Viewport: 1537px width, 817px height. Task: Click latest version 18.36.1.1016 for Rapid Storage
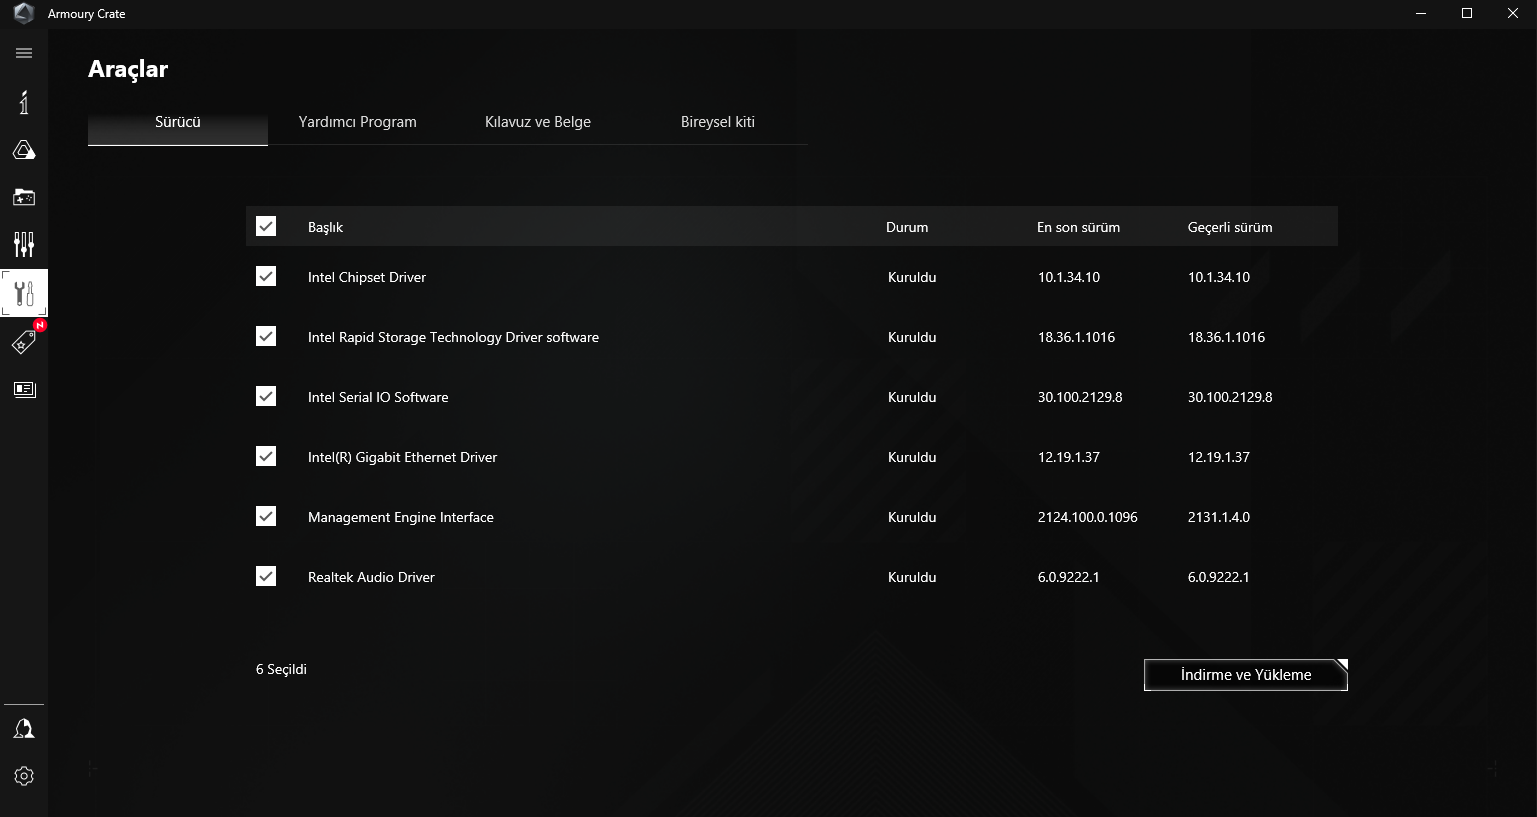pyautogui.click(x=1076, y=337)
